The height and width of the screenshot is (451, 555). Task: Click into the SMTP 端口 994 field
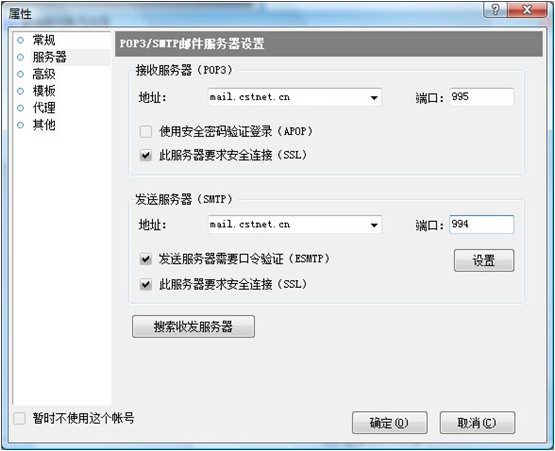(x=481, y=224)
